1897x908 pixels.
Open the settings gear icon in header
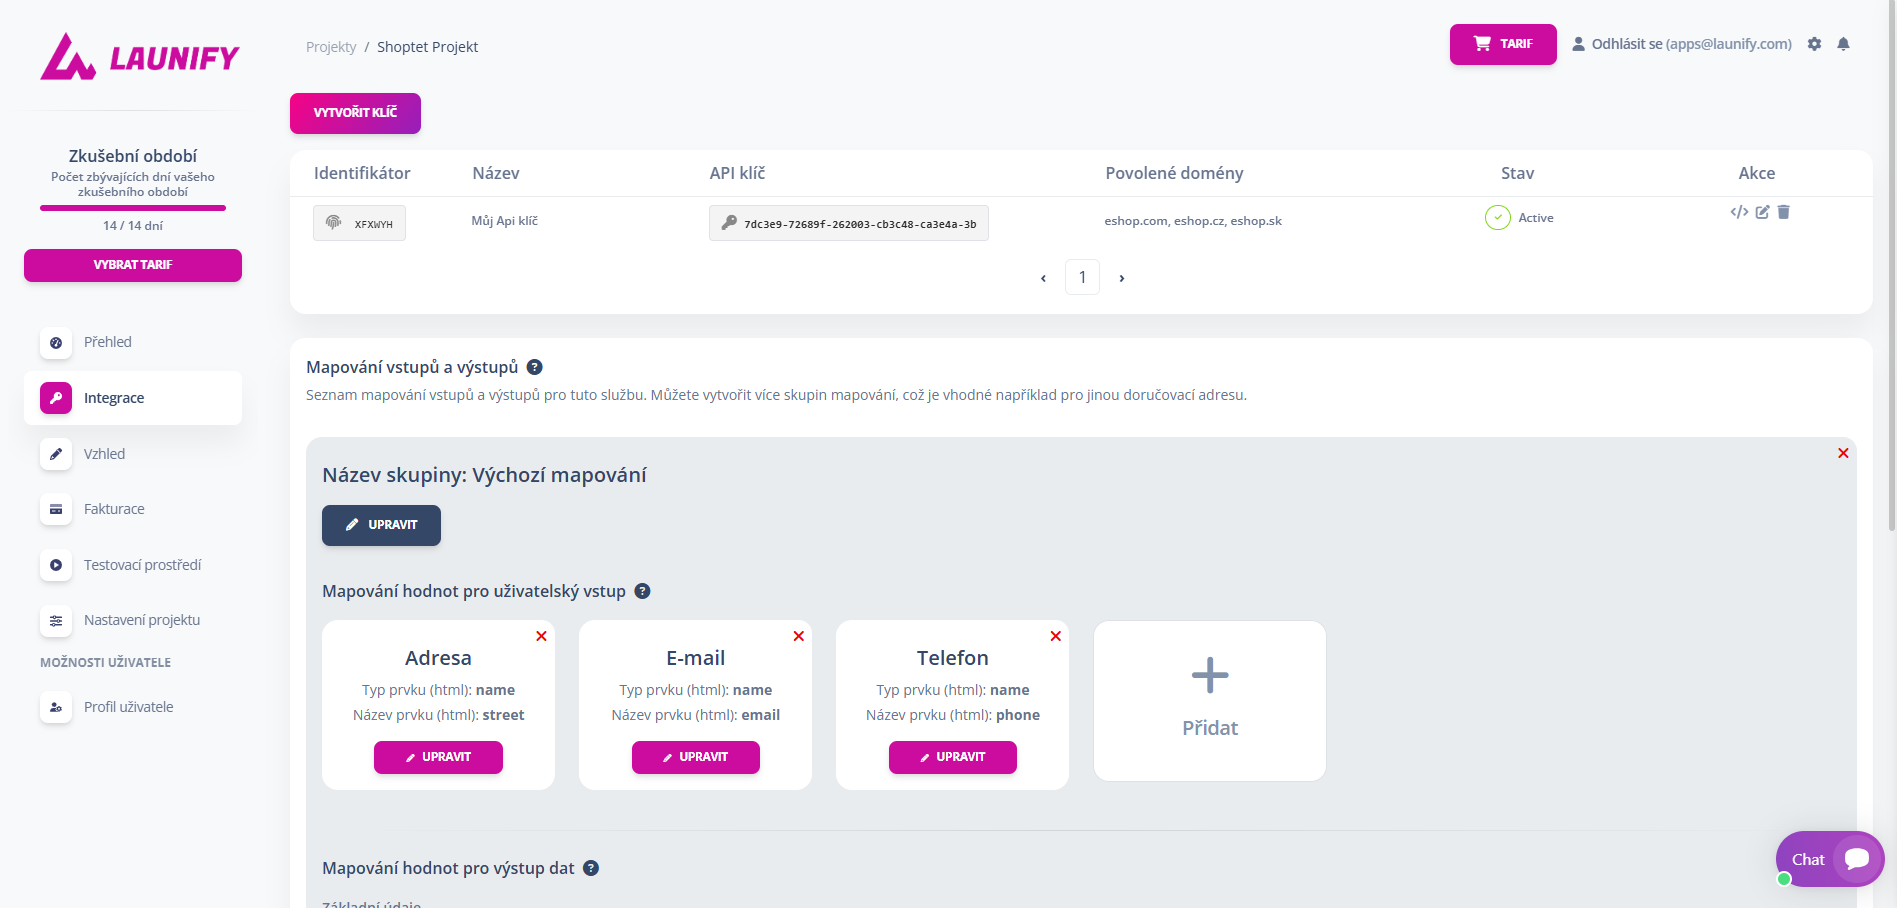pos(1814,44)
